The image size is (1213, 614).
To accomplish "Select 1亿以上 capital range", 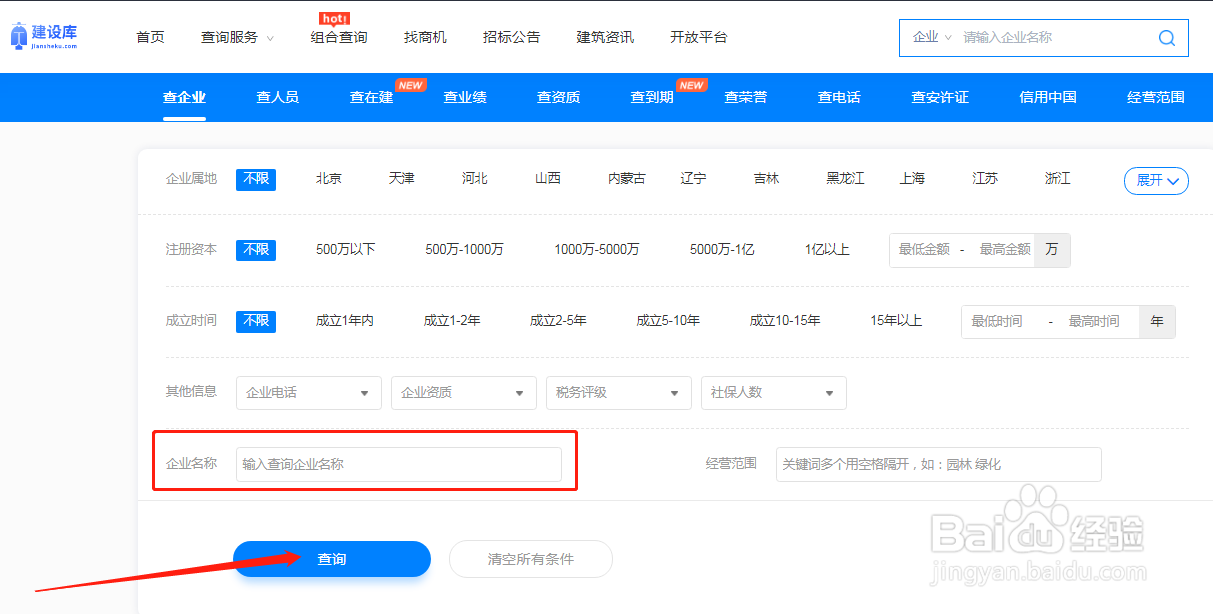I will [827, 250].
